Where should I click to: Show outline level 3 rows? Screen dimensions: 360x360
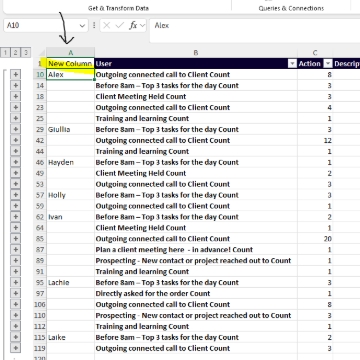coord(25,52)
